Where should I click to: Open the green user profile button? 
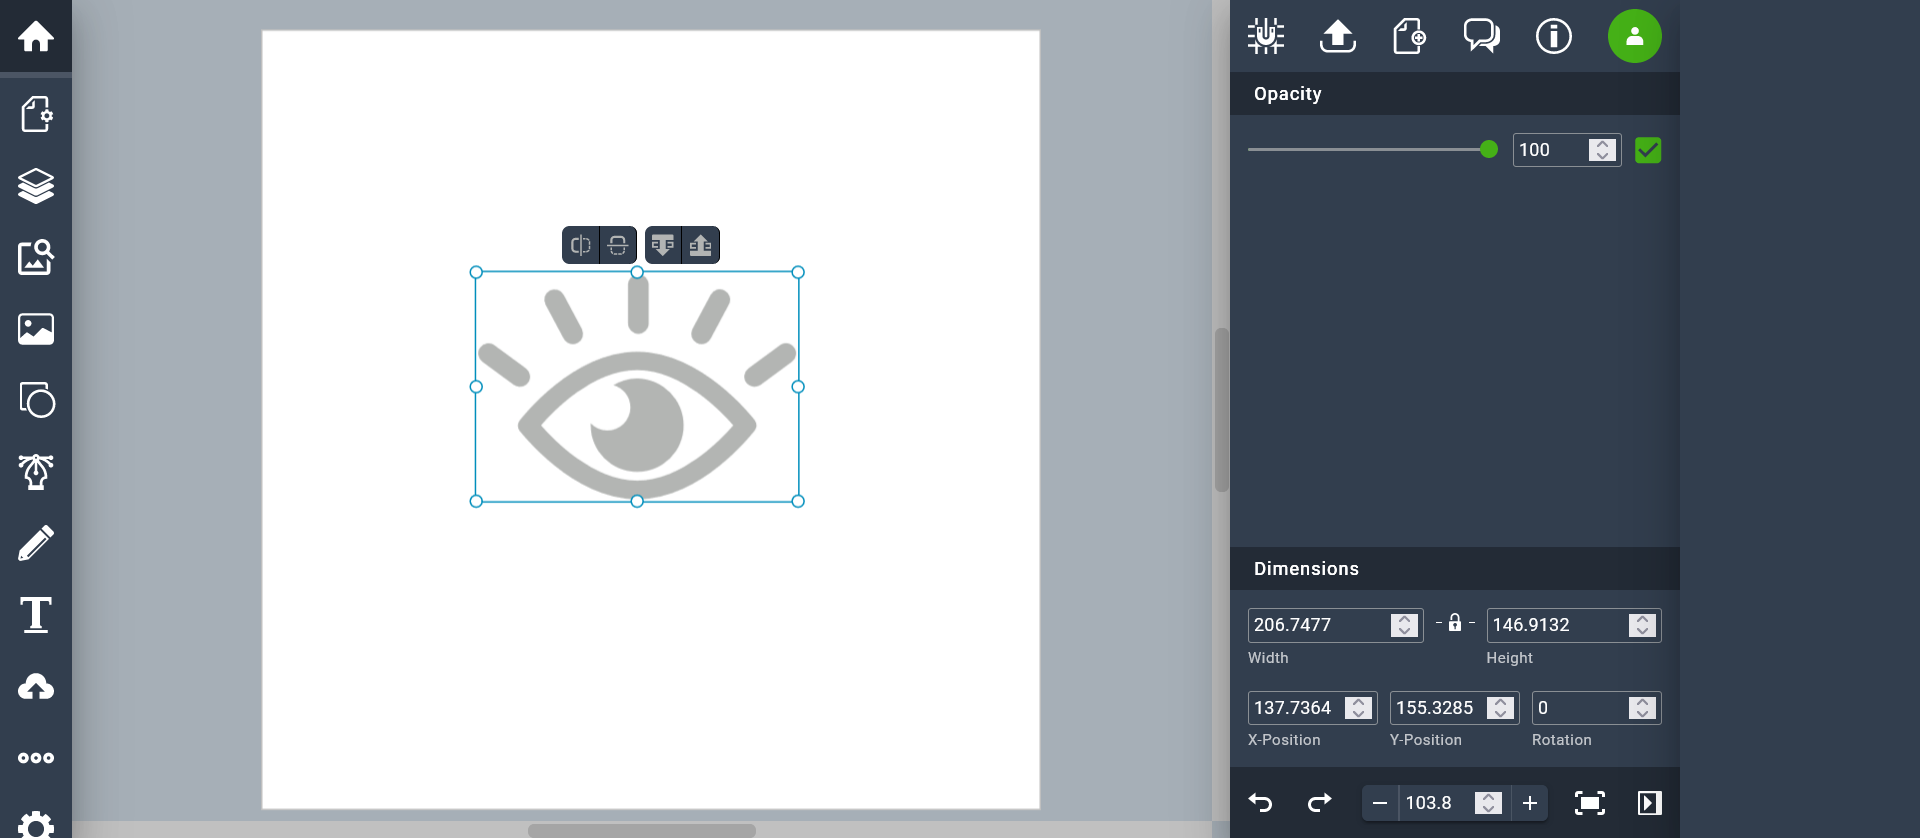click(x=1635, y=36)
